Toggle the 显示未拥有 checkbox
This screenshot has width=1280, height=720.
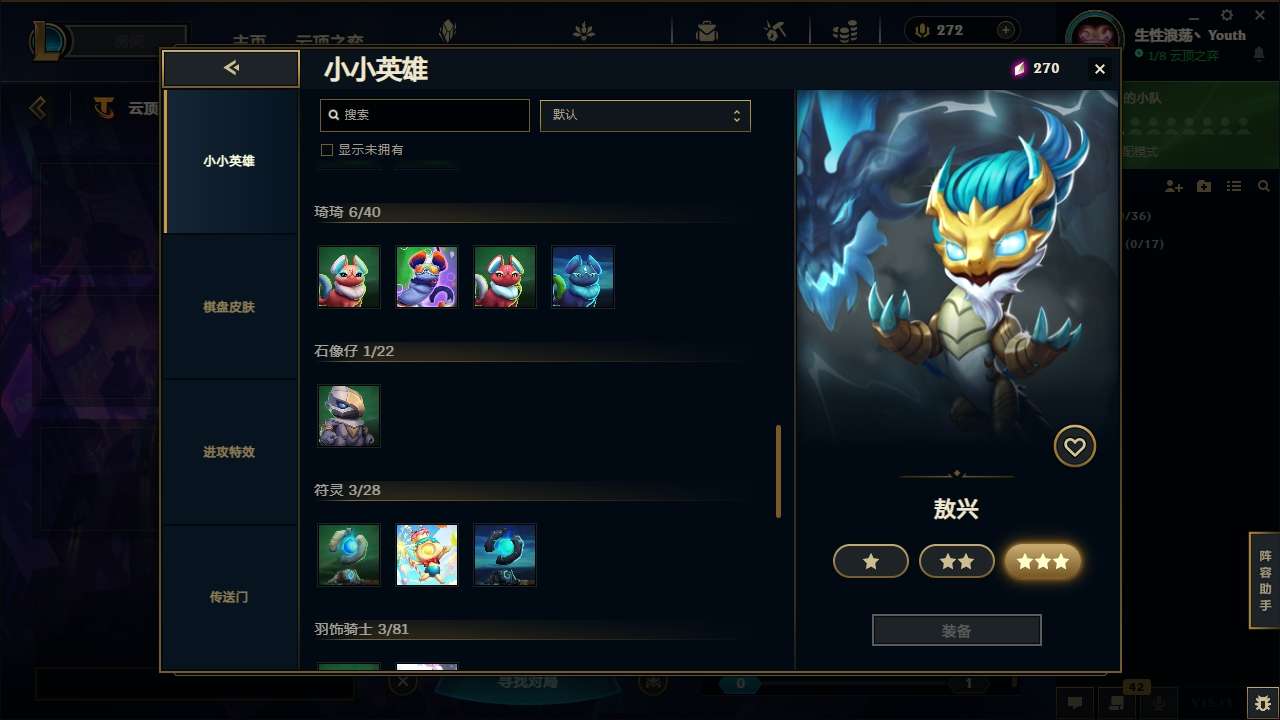326,150
